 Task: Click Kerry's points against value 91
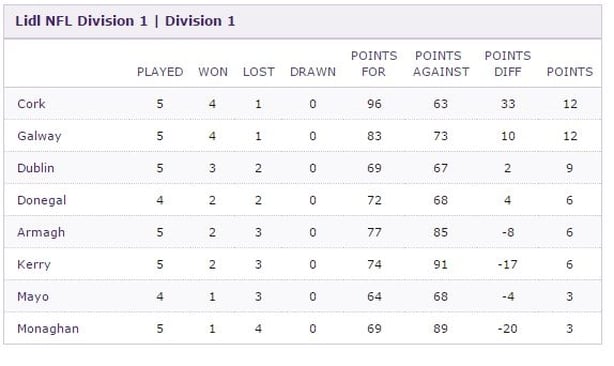pos(441,265)
